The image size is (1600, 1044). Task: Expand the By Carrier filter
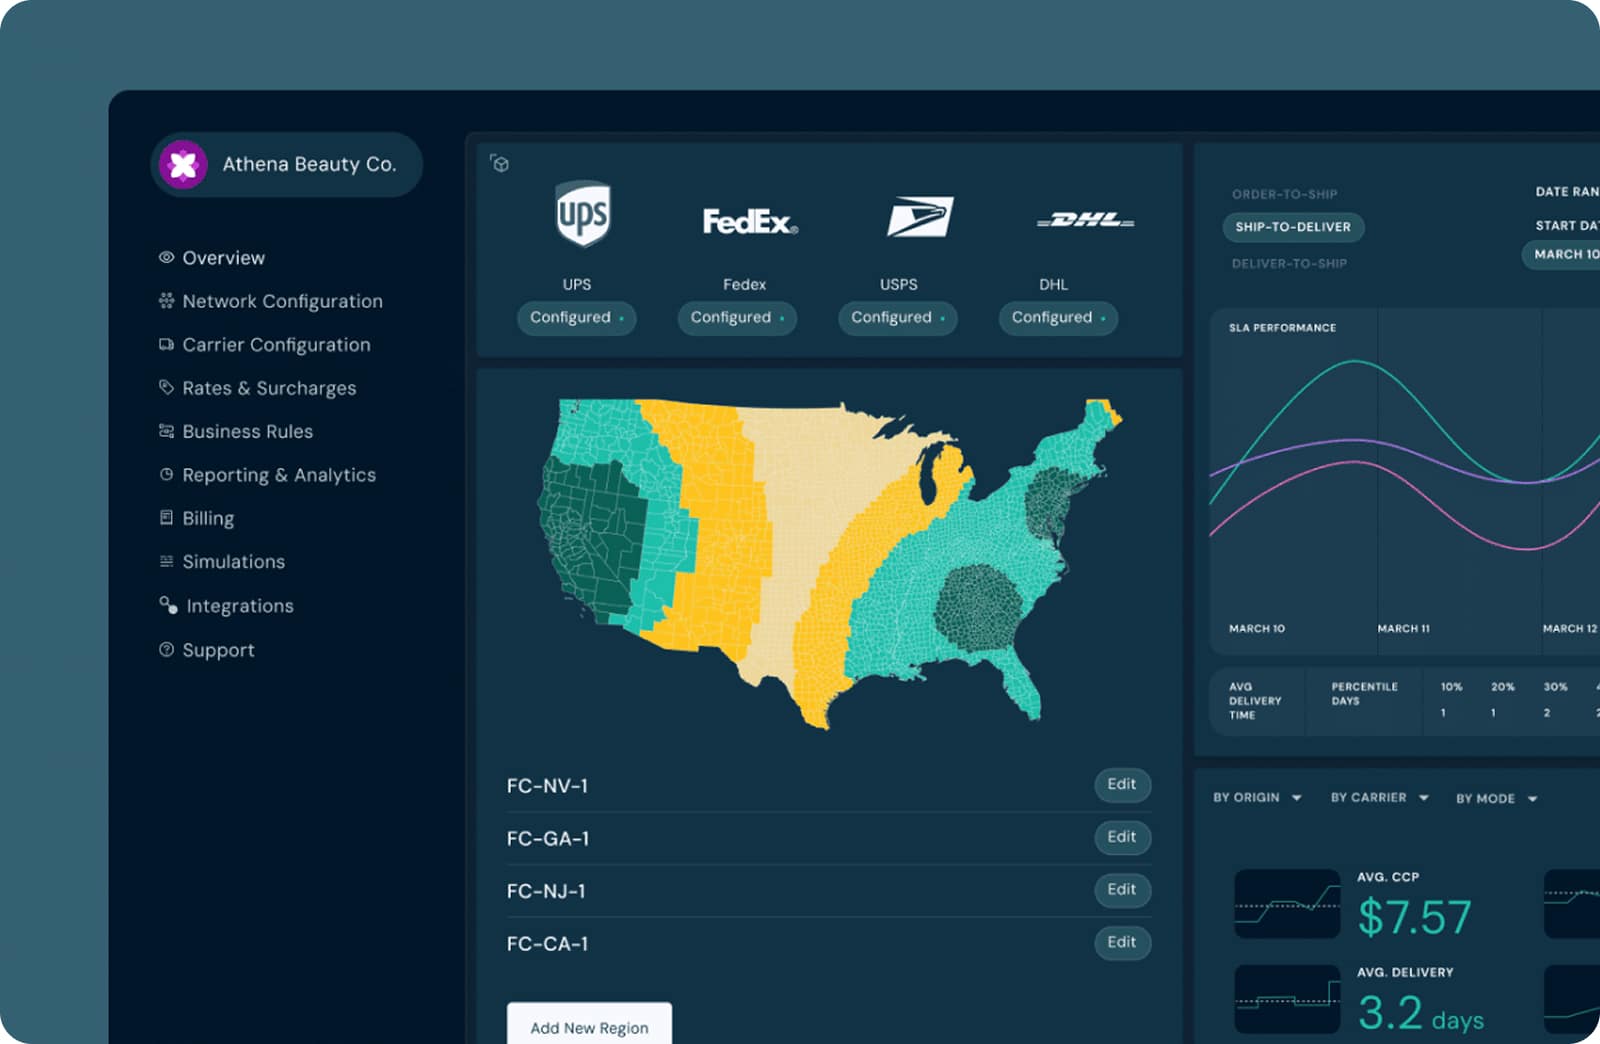point(1379,797)
